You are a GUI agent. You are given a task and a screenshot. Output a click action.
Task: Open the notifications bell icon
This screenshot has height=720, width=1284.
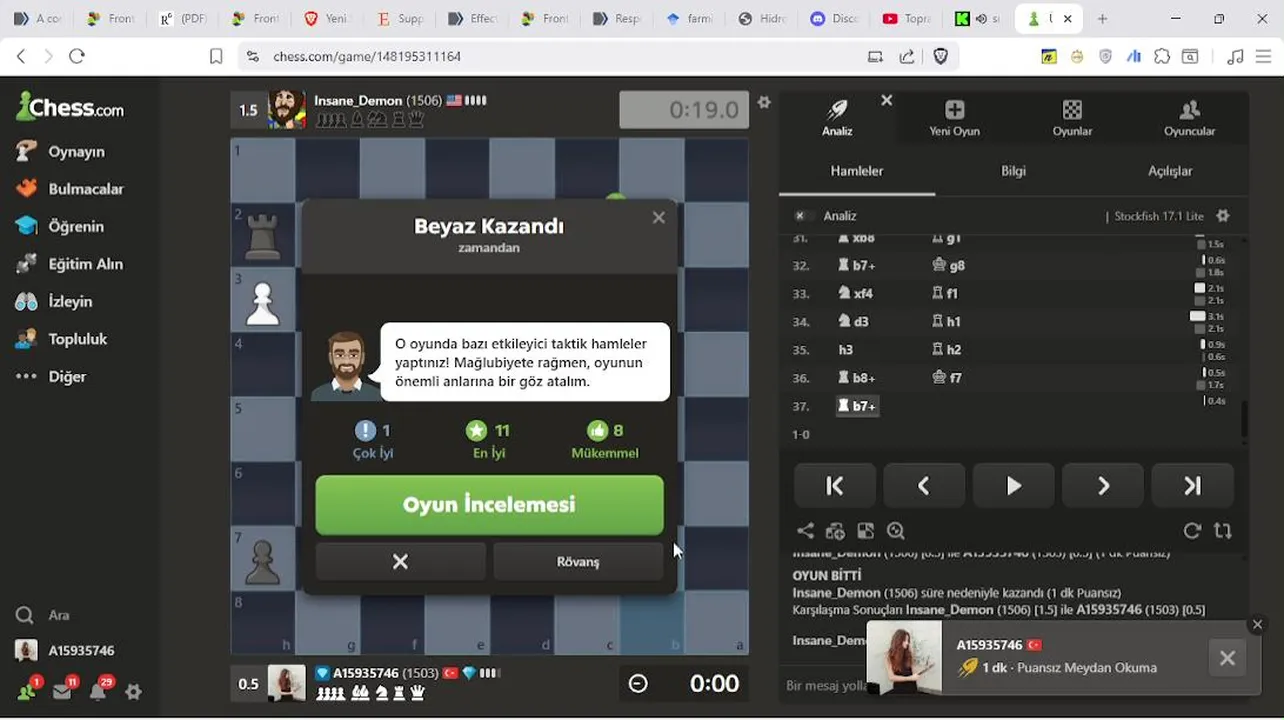coord(99,690)
